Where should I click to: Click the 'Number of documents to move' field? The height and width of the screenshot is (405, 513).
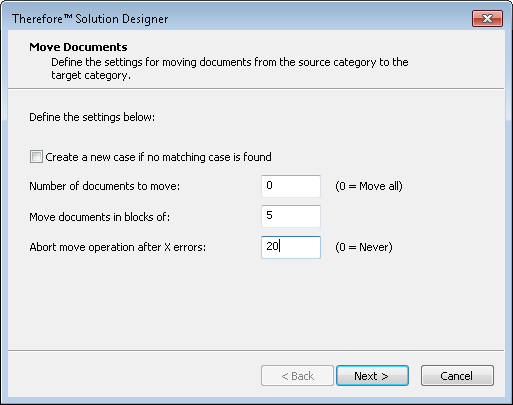coord(291,186)
